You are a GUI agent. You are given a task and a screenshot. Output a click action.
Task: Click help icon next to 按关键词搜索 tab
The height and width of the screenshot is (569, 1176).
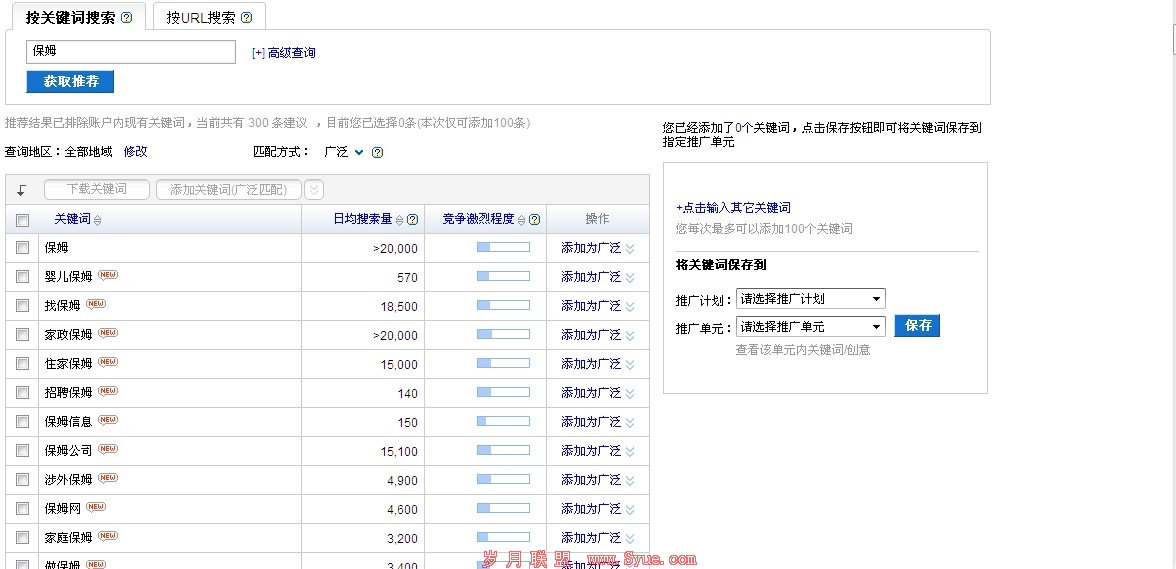[x=126, y=18]
